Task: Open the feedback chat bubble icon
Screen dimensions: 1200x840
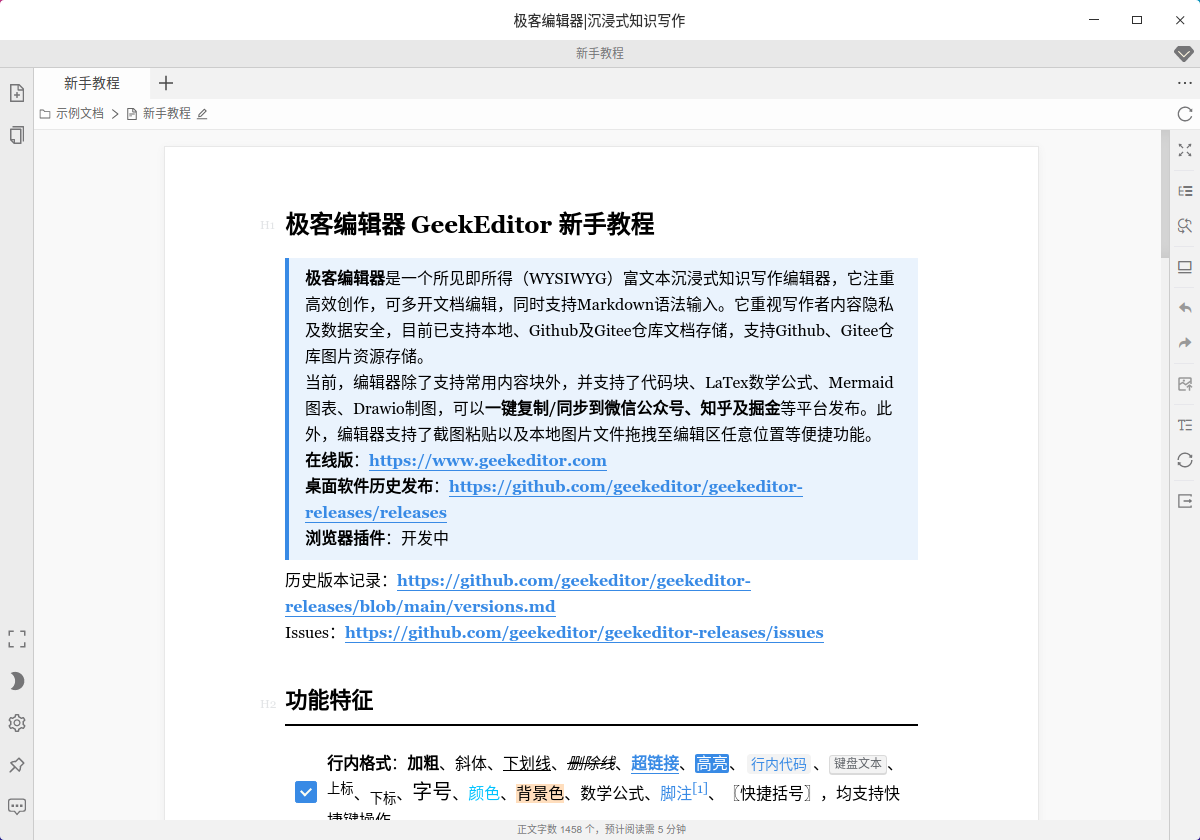Action: coord(17,806)
